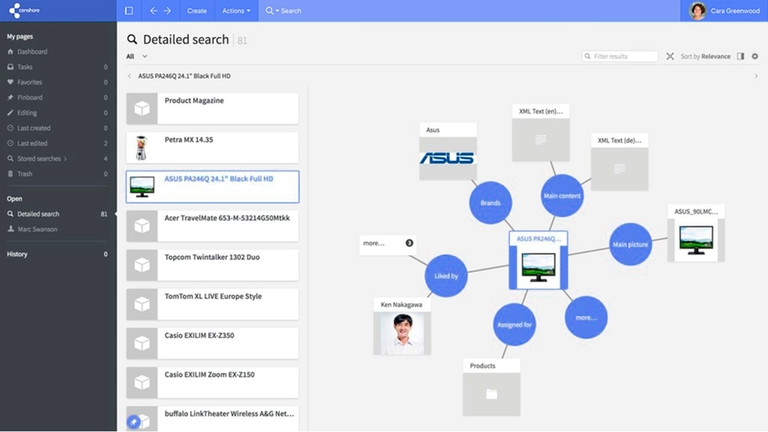Click the Liked by relation node

click(446, 276)
